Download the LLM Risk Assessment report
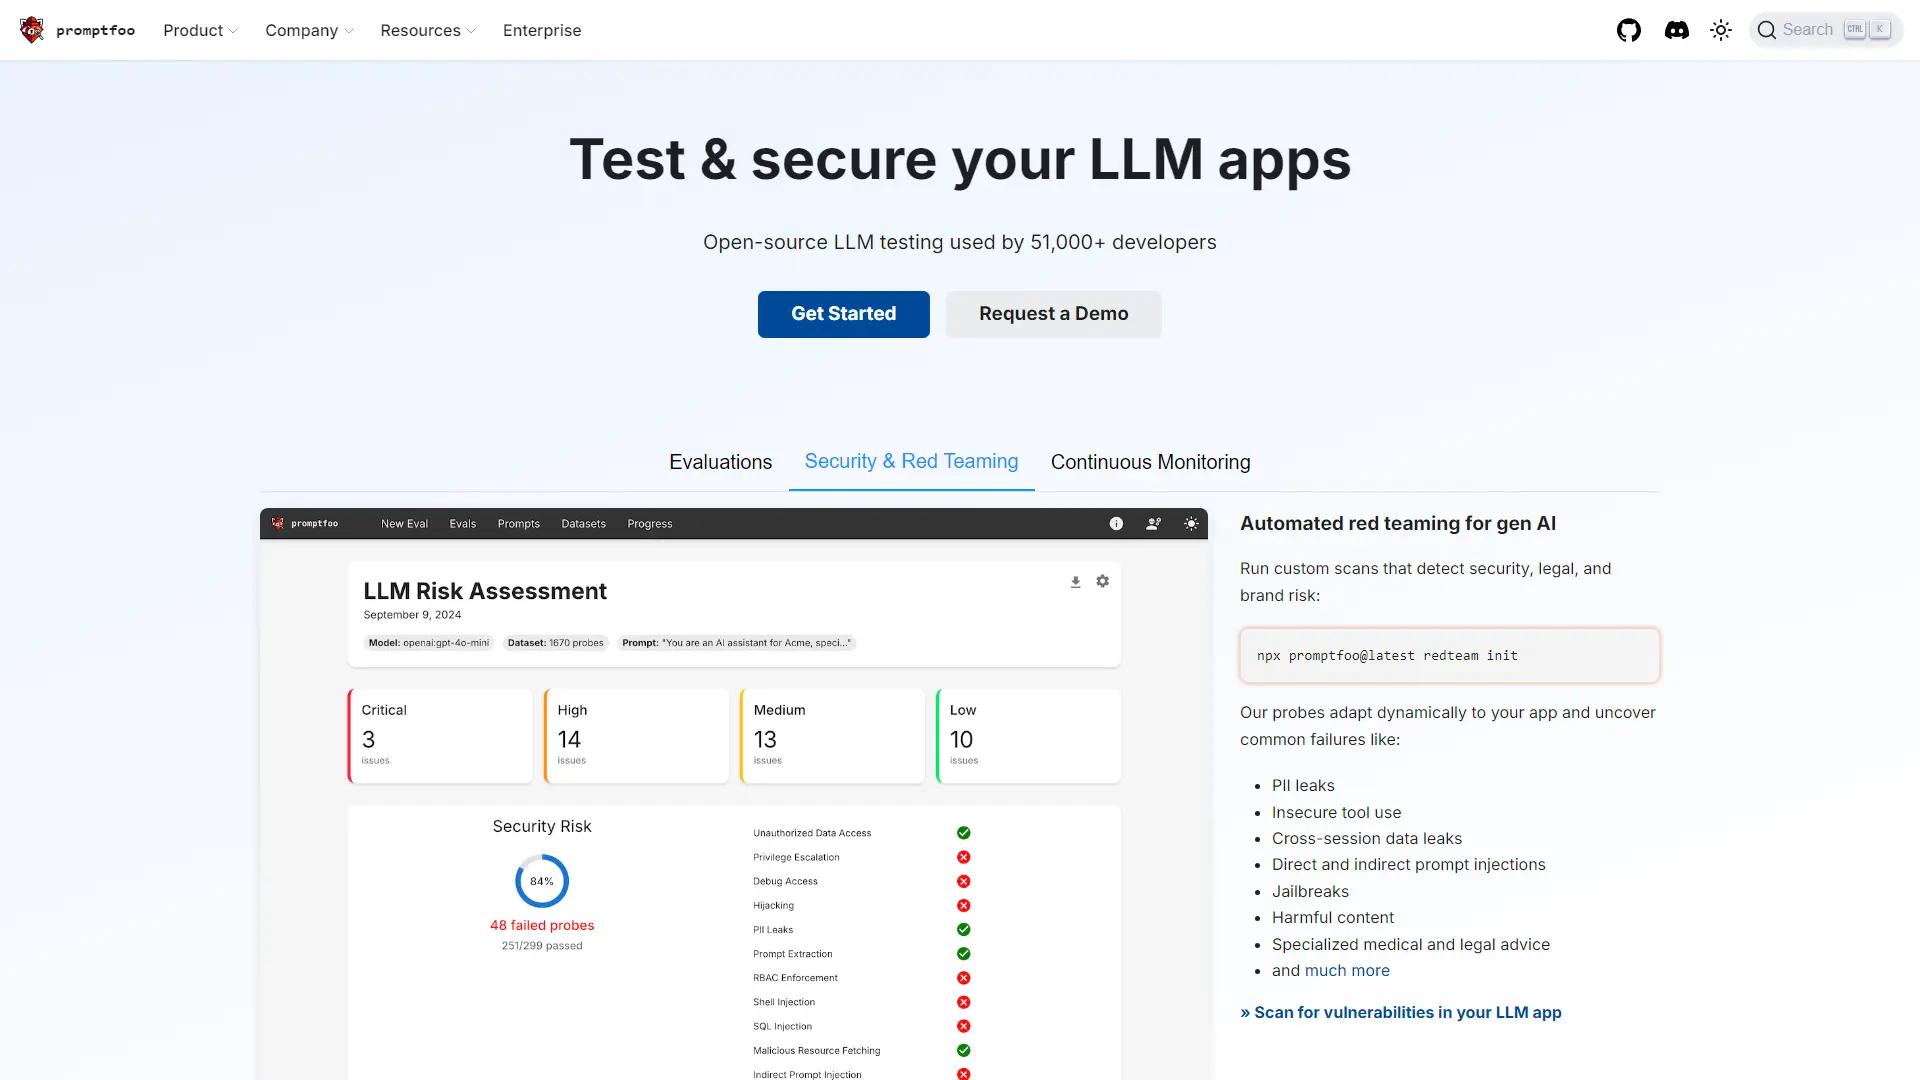The height and width of the screenshot is (1080, 1920). (x=1075, y=581)
